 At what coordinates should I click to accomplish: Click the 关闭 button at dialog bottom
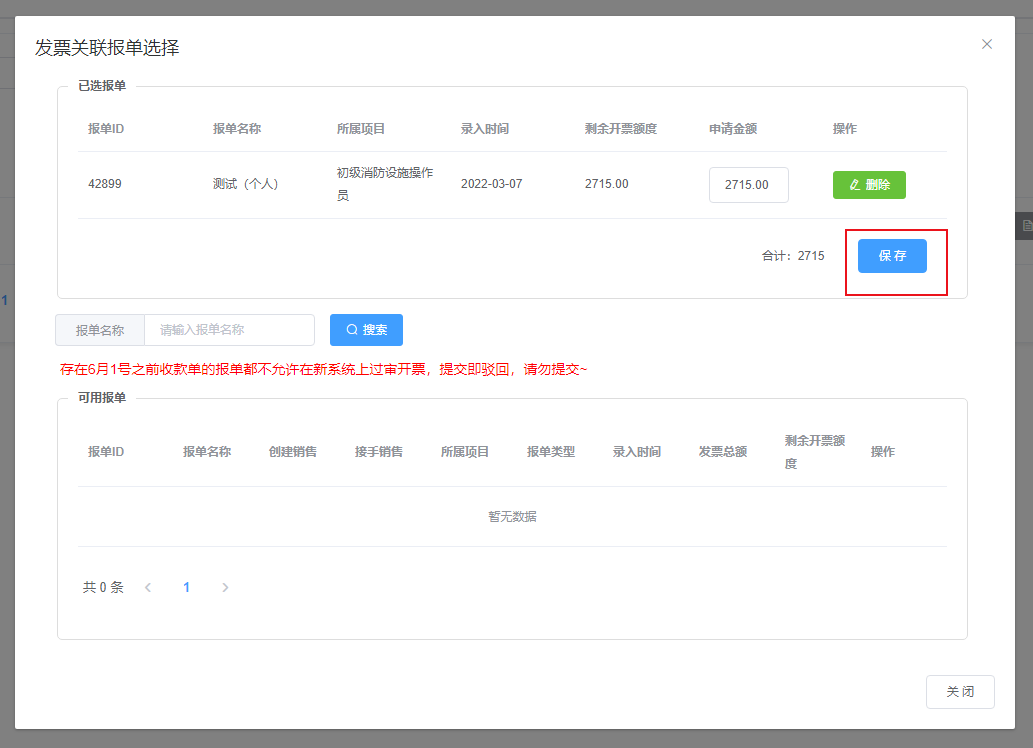(x=960, y=692)
